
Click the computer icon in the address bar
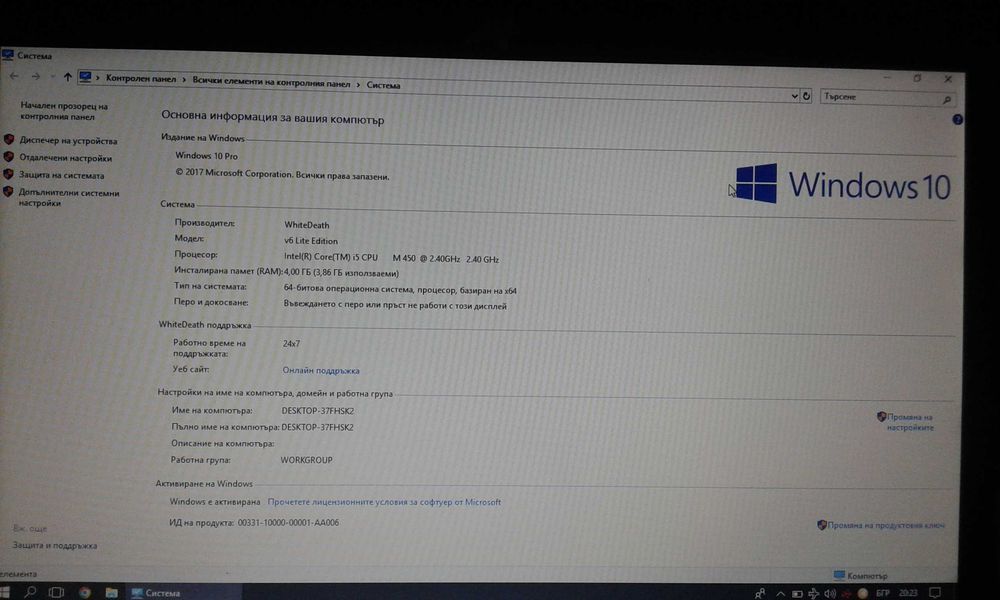(x=85, y=77)
